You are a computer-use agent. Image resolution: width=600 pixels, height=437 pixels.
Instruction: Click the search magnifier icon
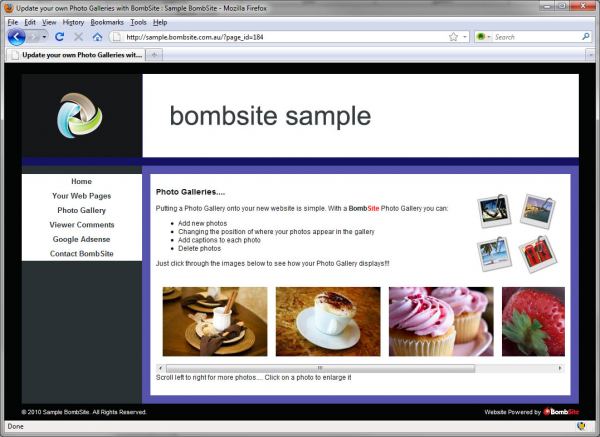pyautogui.click(x=585, y=37)
